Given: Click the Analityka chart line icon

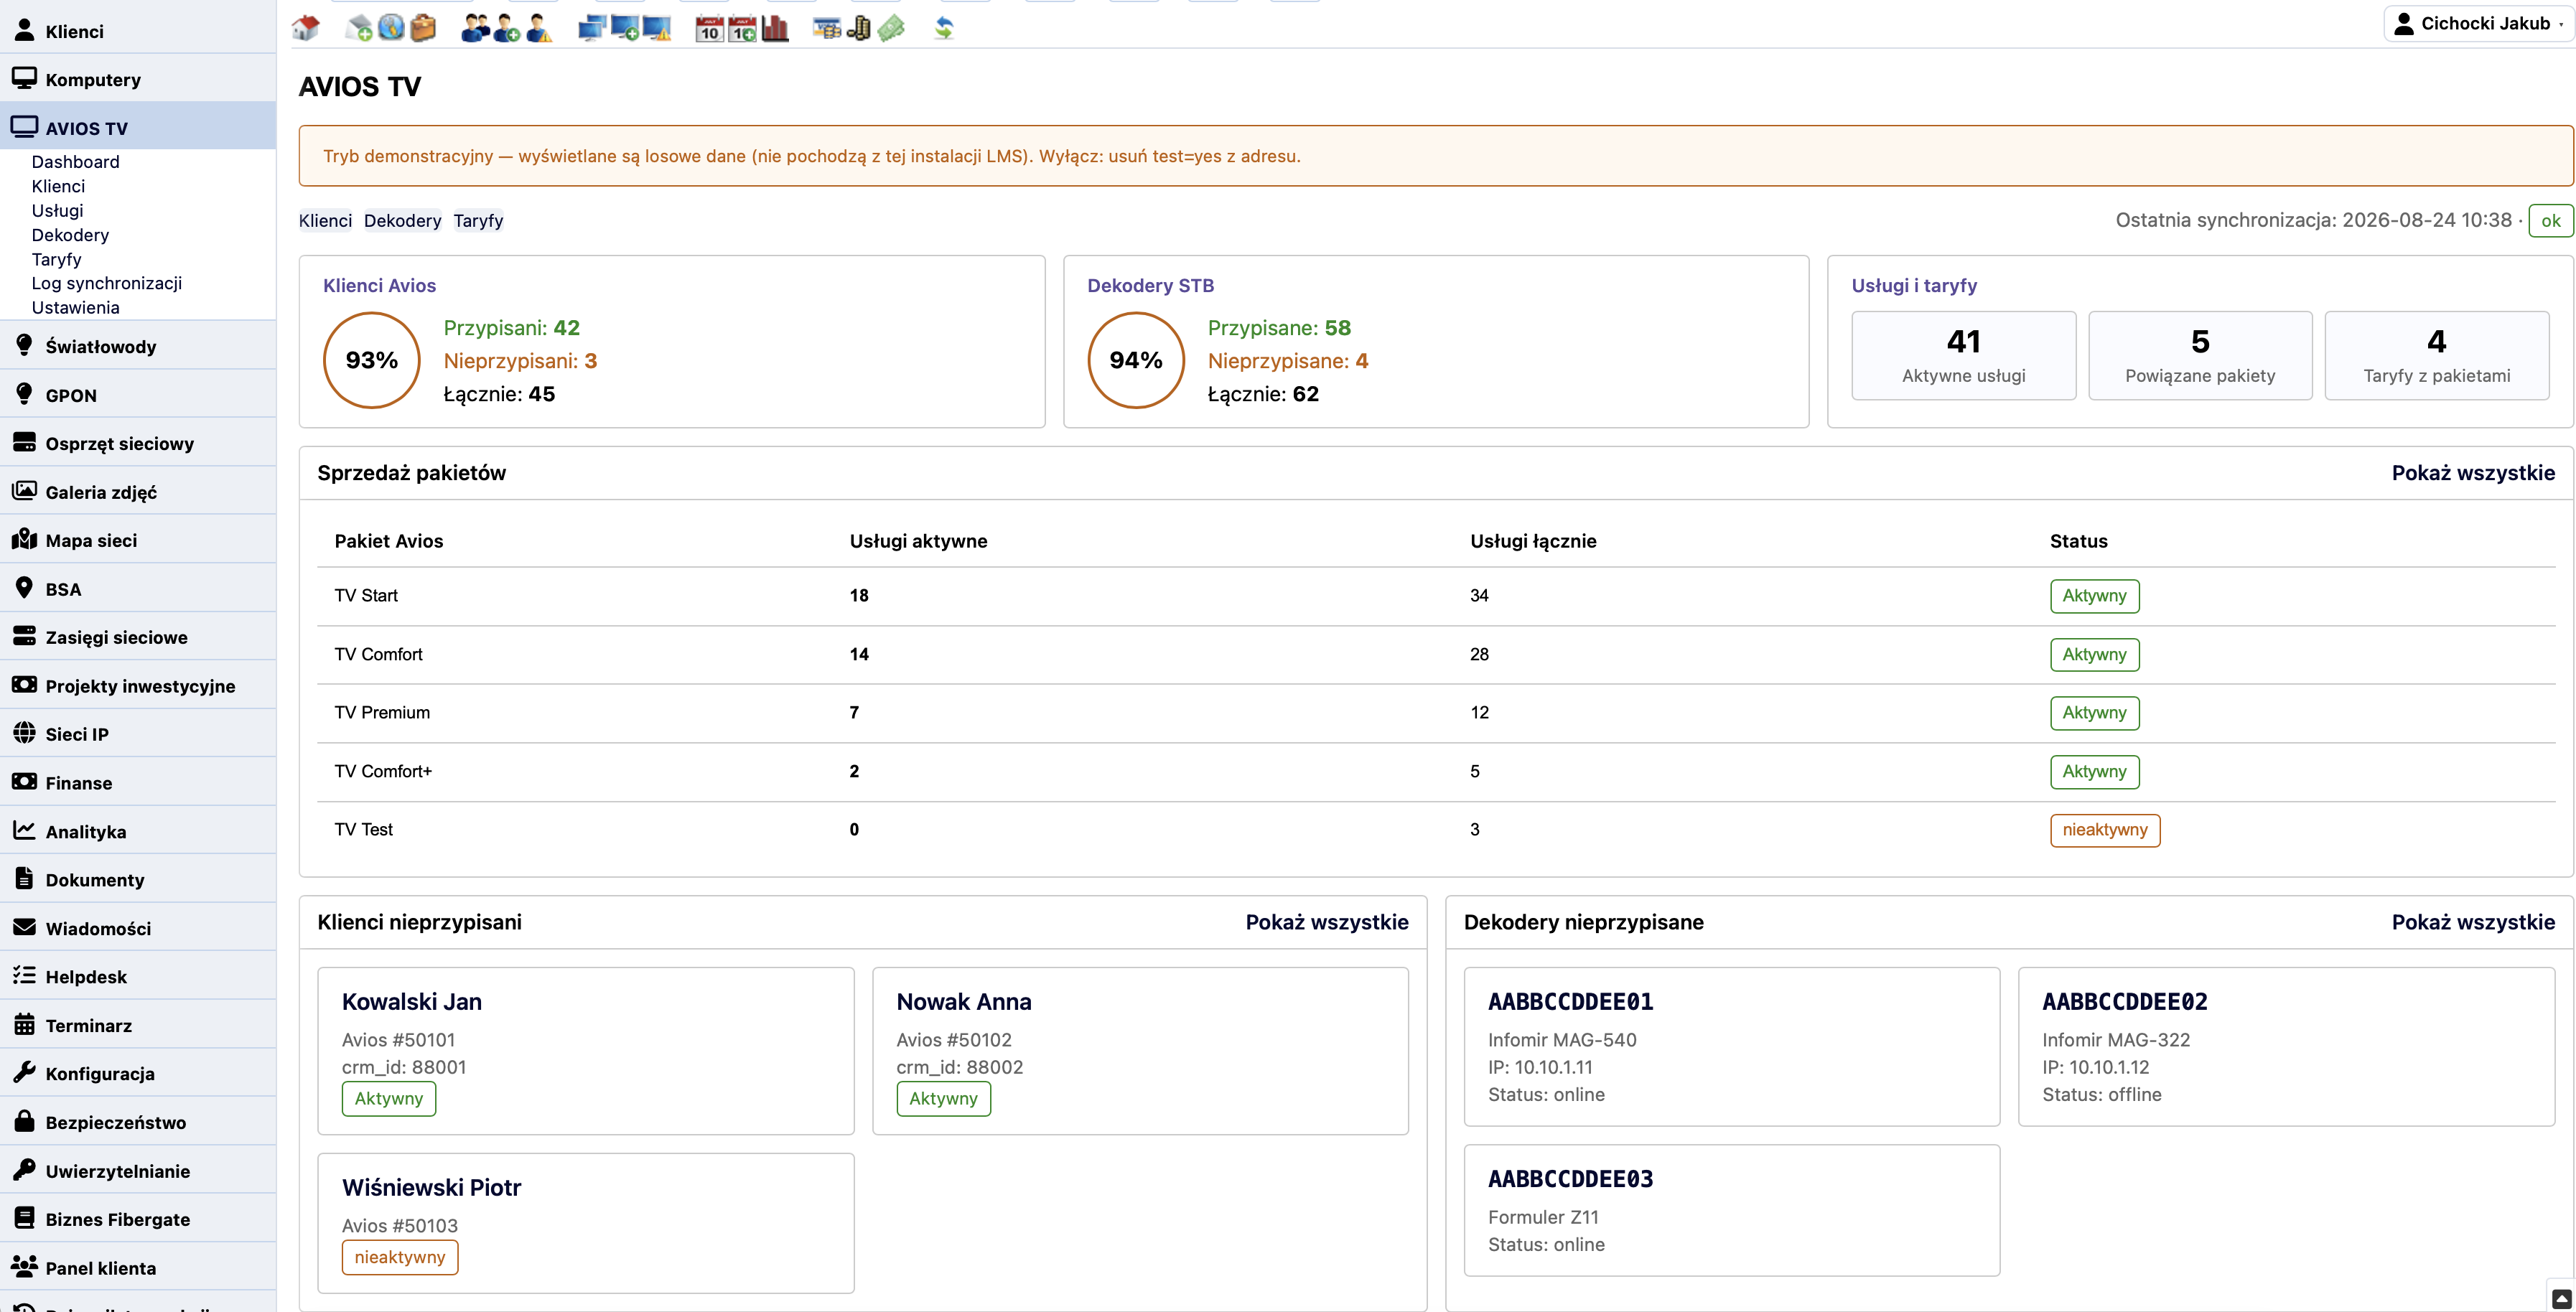Looking at the screenshot, I should click(24, 830).
